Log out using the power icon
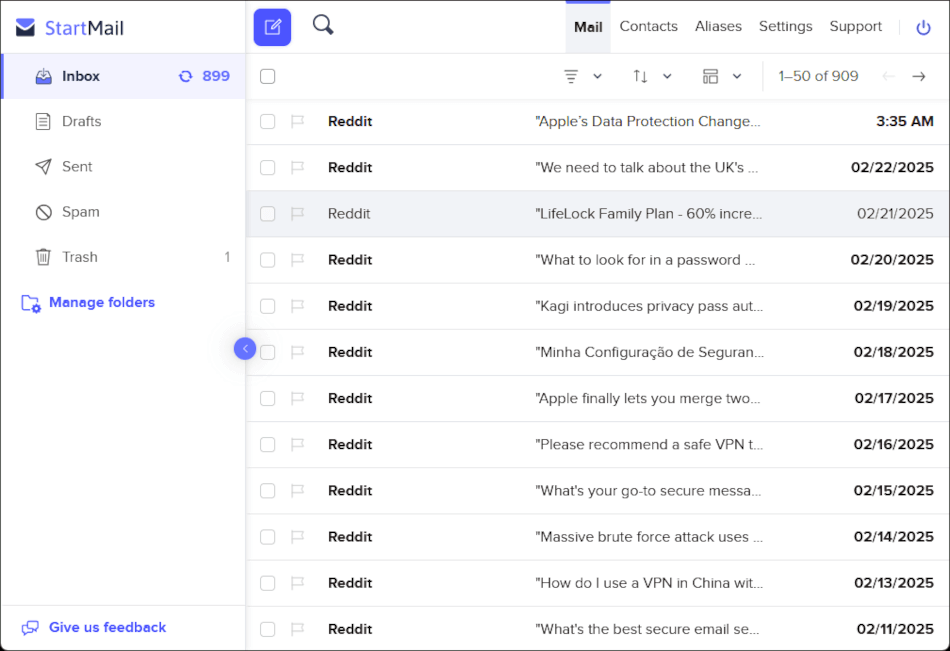Screen dimensions: 950x651 pyautogui.click(x=922, y=27)
